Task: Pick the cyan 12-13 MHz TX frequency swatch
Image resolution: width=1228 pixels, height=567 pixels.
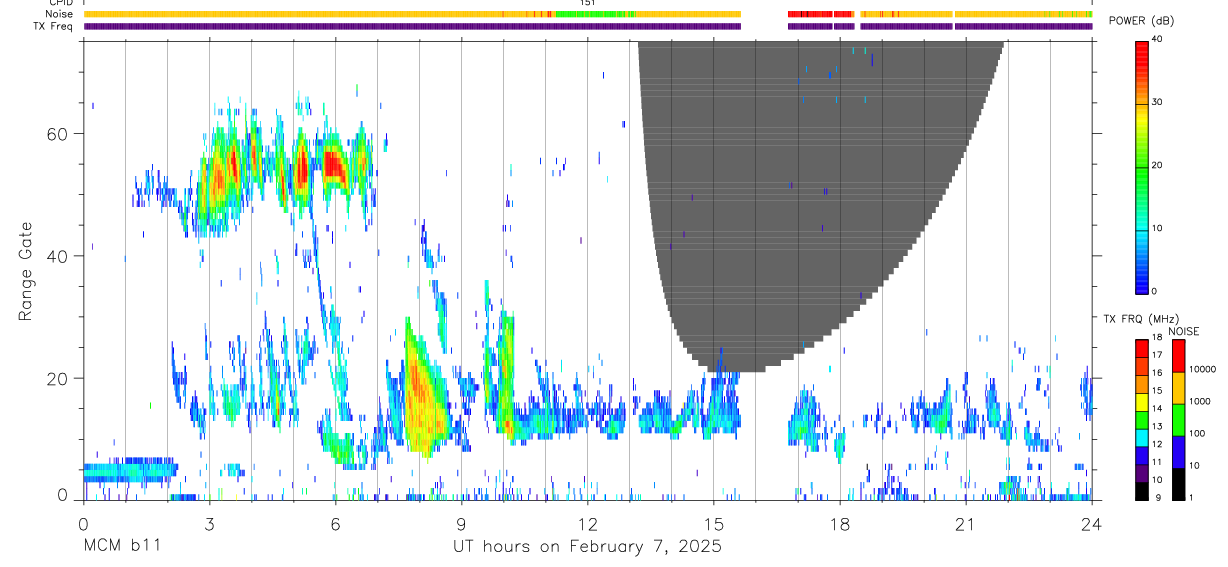Action: 1142,438
